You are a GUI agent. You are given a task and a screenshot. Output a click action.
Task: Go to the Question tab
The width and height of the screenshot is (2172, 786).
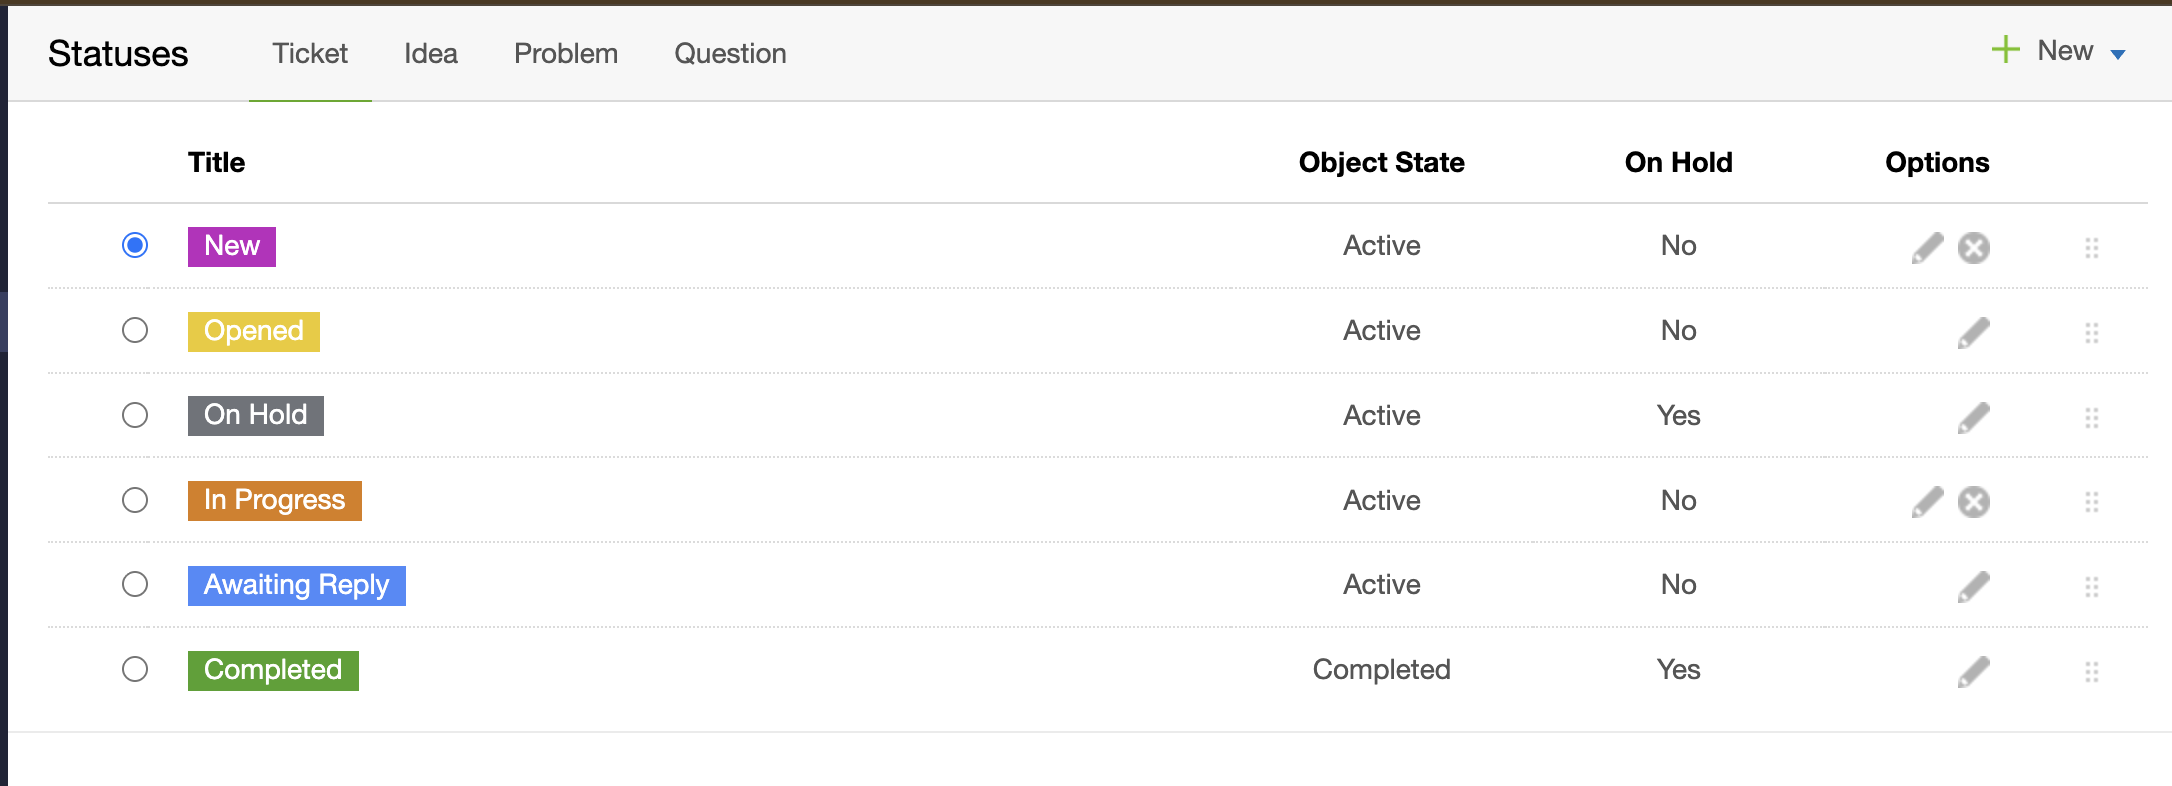pos(730,54)
